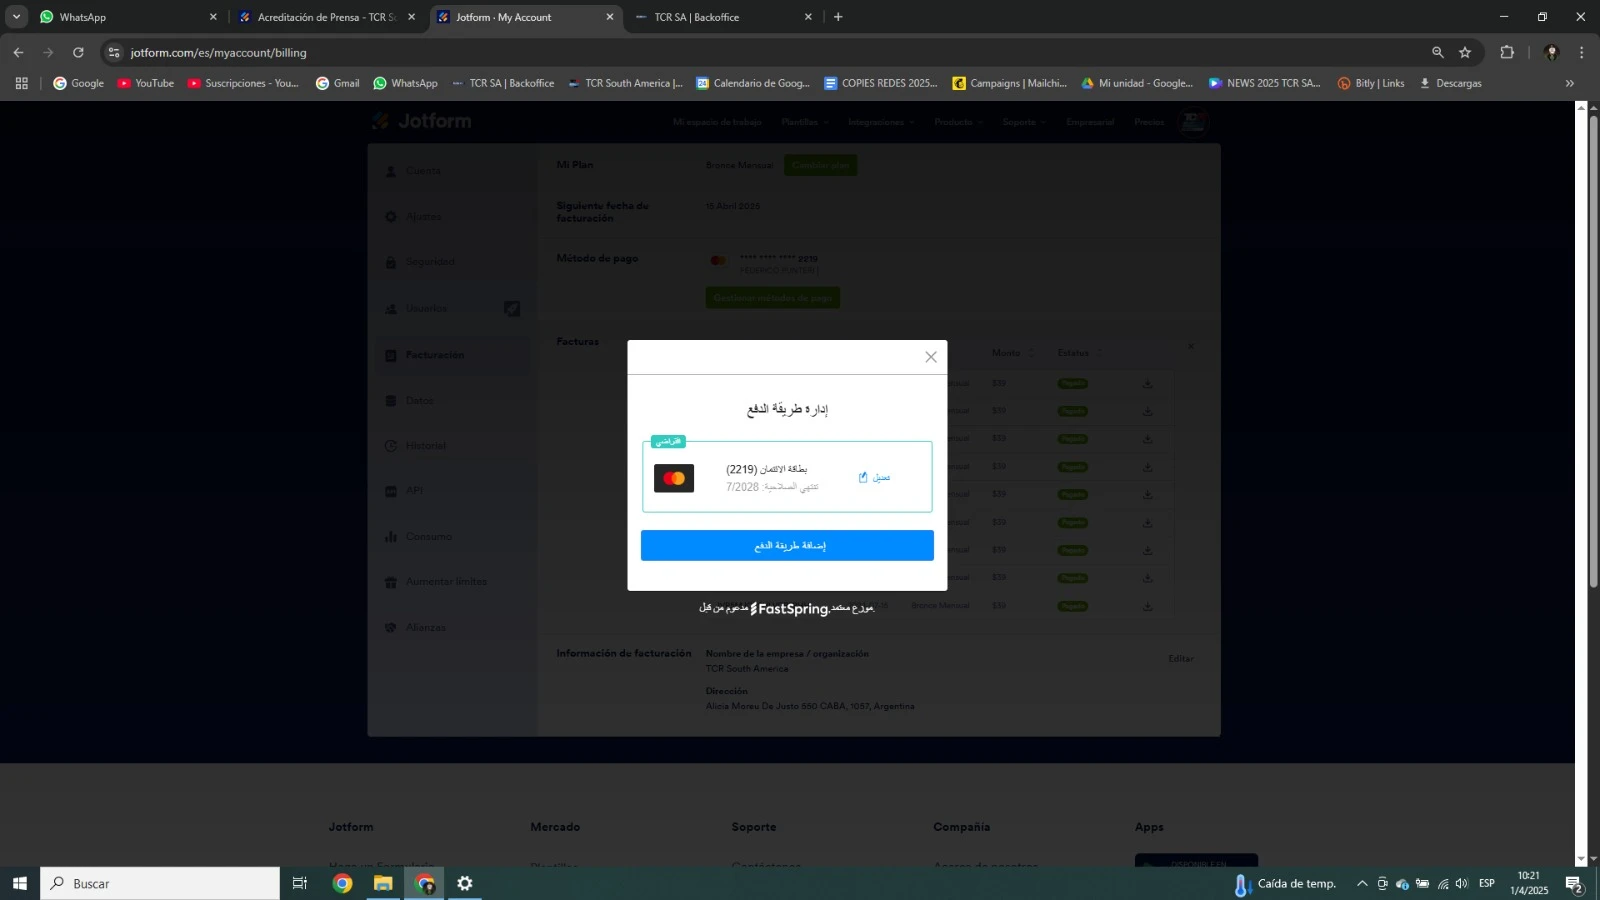This screenshot has height=900, width=1600.
Task: Expand the Integraciones dropdown
Action: point(876,121)
